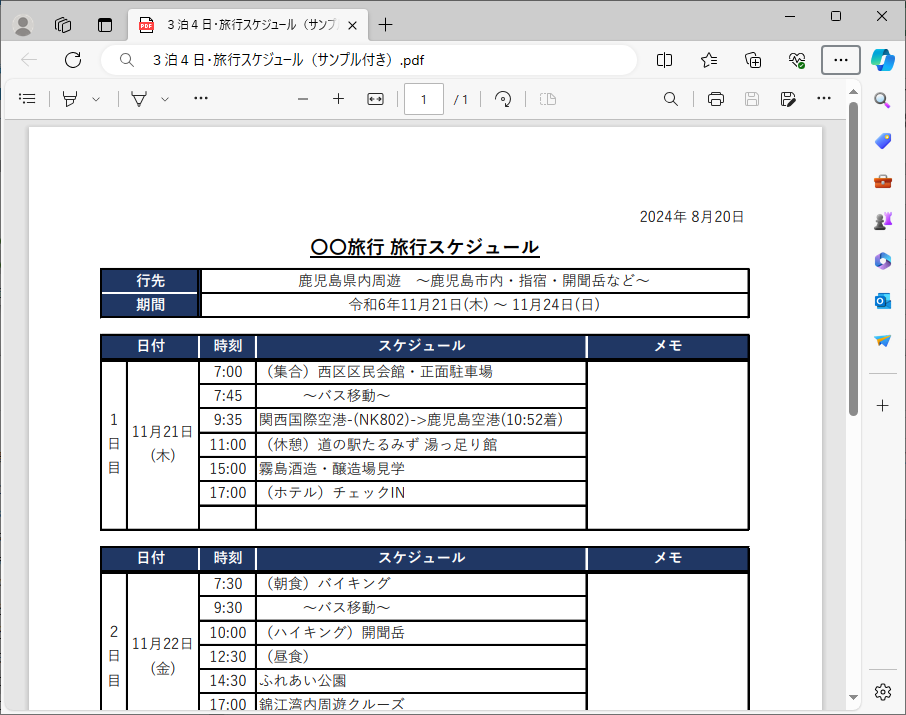
Task: Print the travel schedule PDF
Action: [x=717, y=99]
